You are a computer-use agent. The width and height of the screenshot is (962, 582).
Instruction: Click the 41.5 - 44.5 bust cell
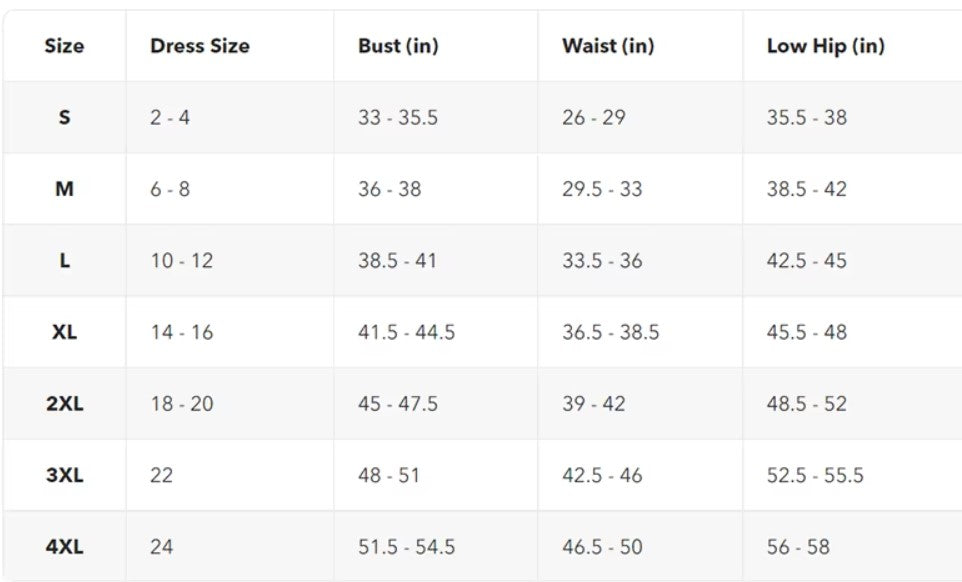[x=406, y=332]
